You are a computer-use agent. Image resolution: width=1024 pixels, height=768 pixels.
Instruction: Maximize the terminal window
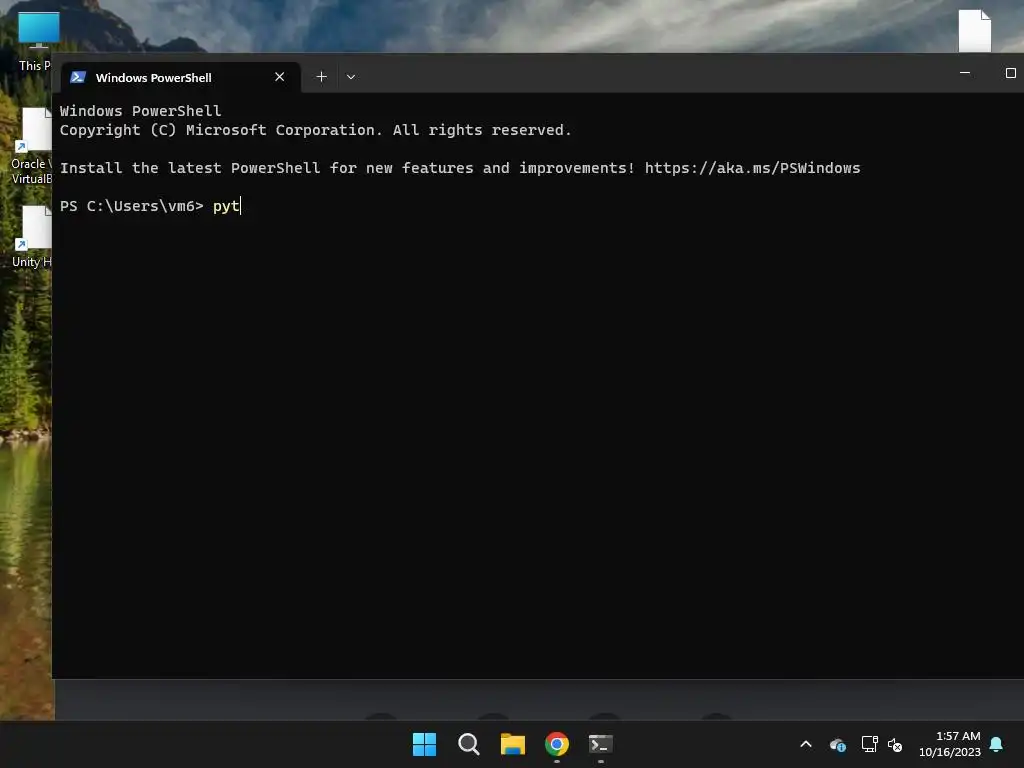pos(1010,73)
